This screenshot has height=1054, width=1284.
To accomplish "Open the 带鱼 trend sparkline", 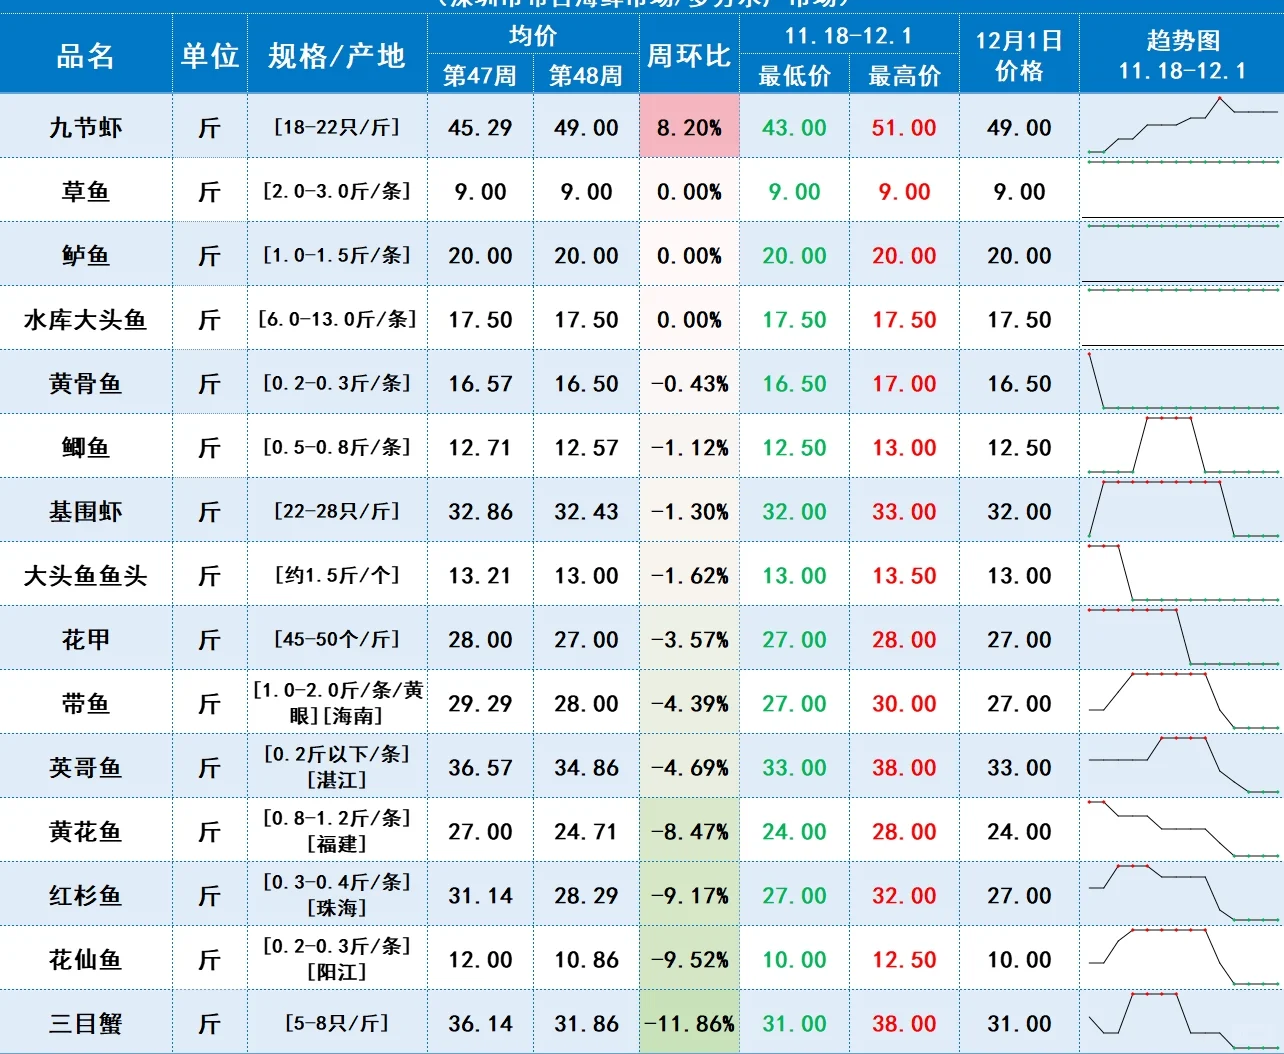I will pos(1182,702).
